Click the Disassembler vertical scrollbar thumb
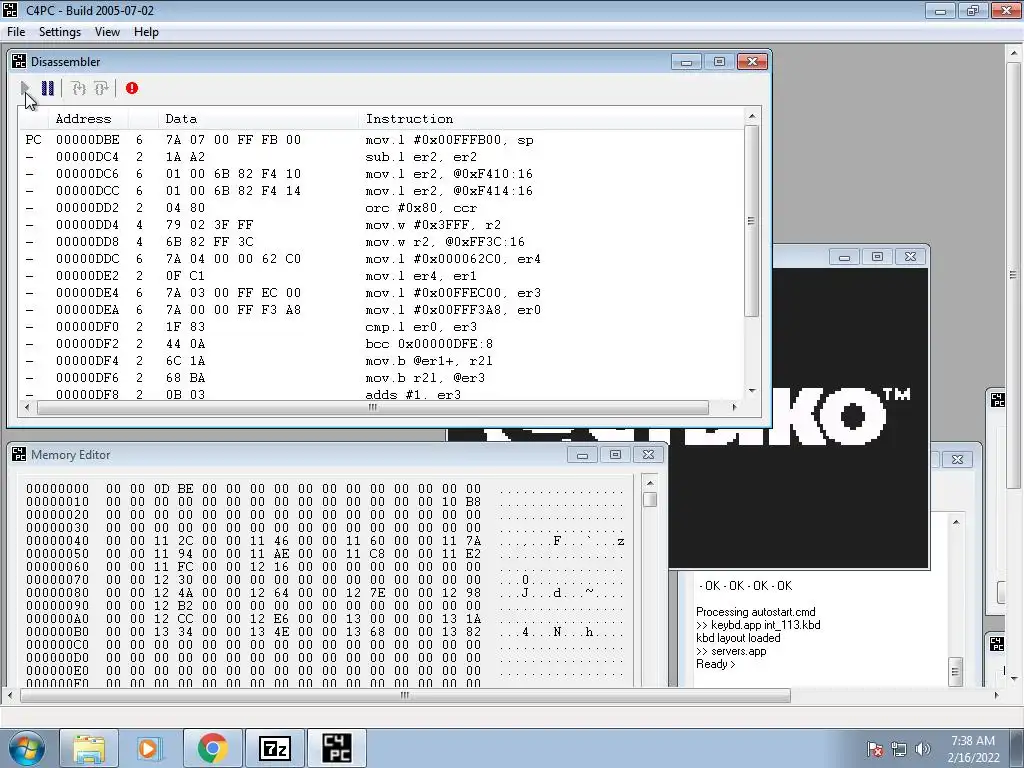Screen dimensions: 1024x768 pos(752,221)
